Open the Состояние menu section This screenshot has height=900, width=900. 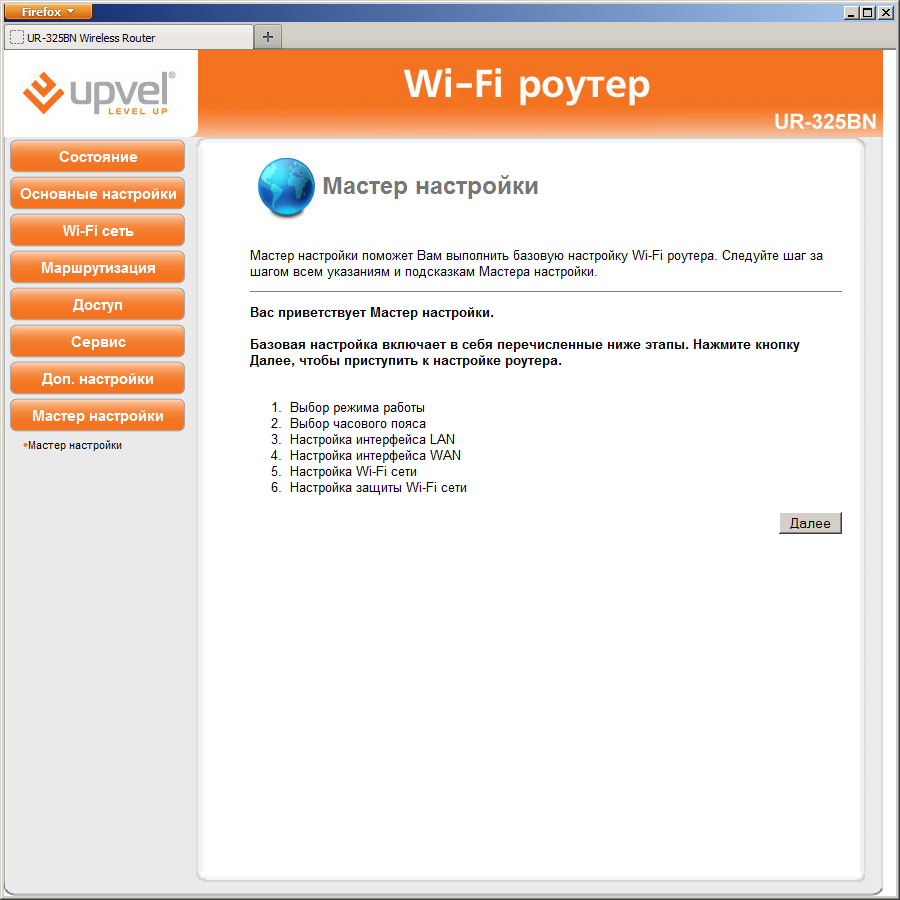tap(98, 156)
